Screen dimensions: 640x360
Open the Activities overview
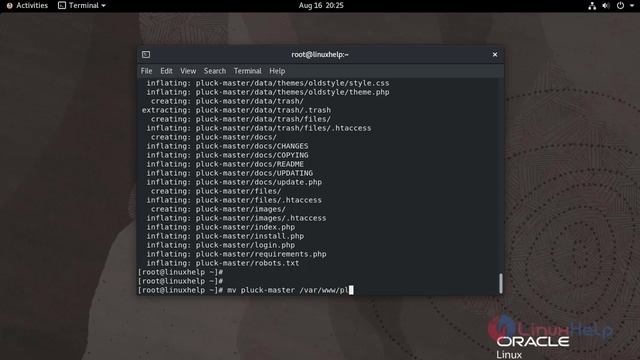pyautogui.click(x=27, y=5)
